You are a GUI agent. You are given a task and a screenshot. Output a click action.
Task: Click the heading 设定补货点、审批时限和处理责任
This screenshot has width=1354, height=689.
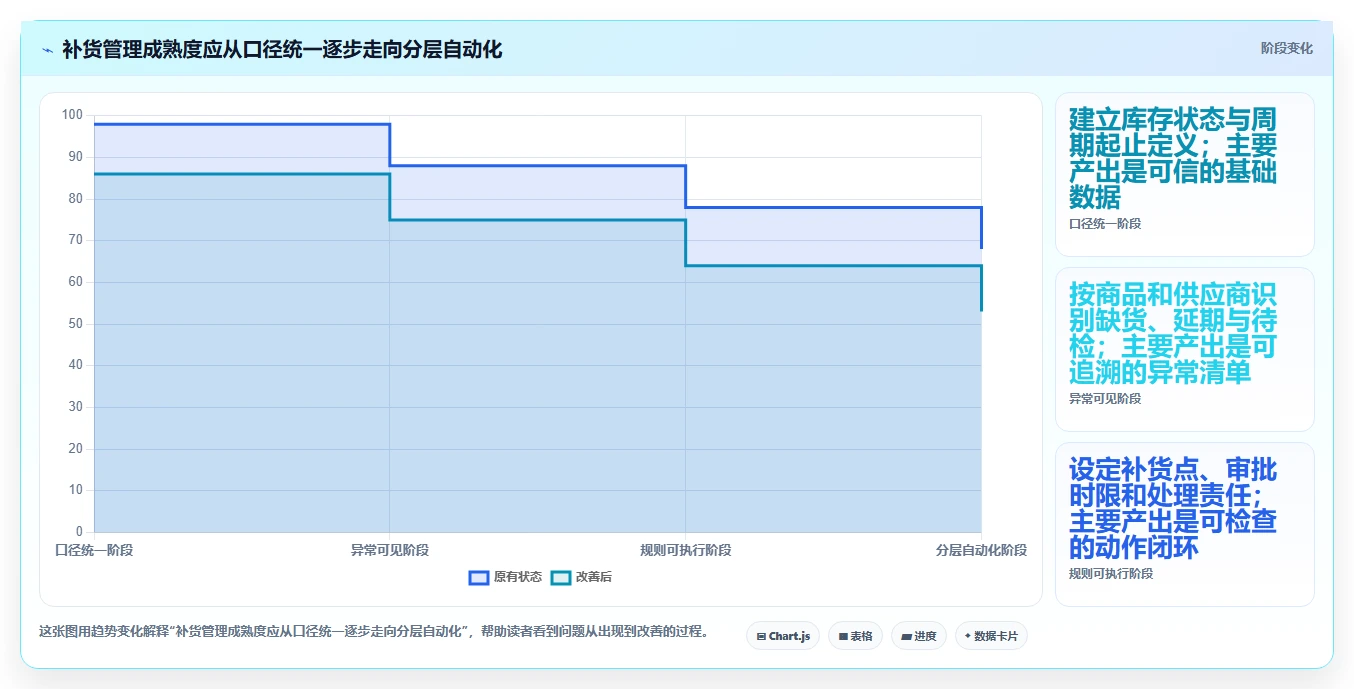(x=1173, y=509)
